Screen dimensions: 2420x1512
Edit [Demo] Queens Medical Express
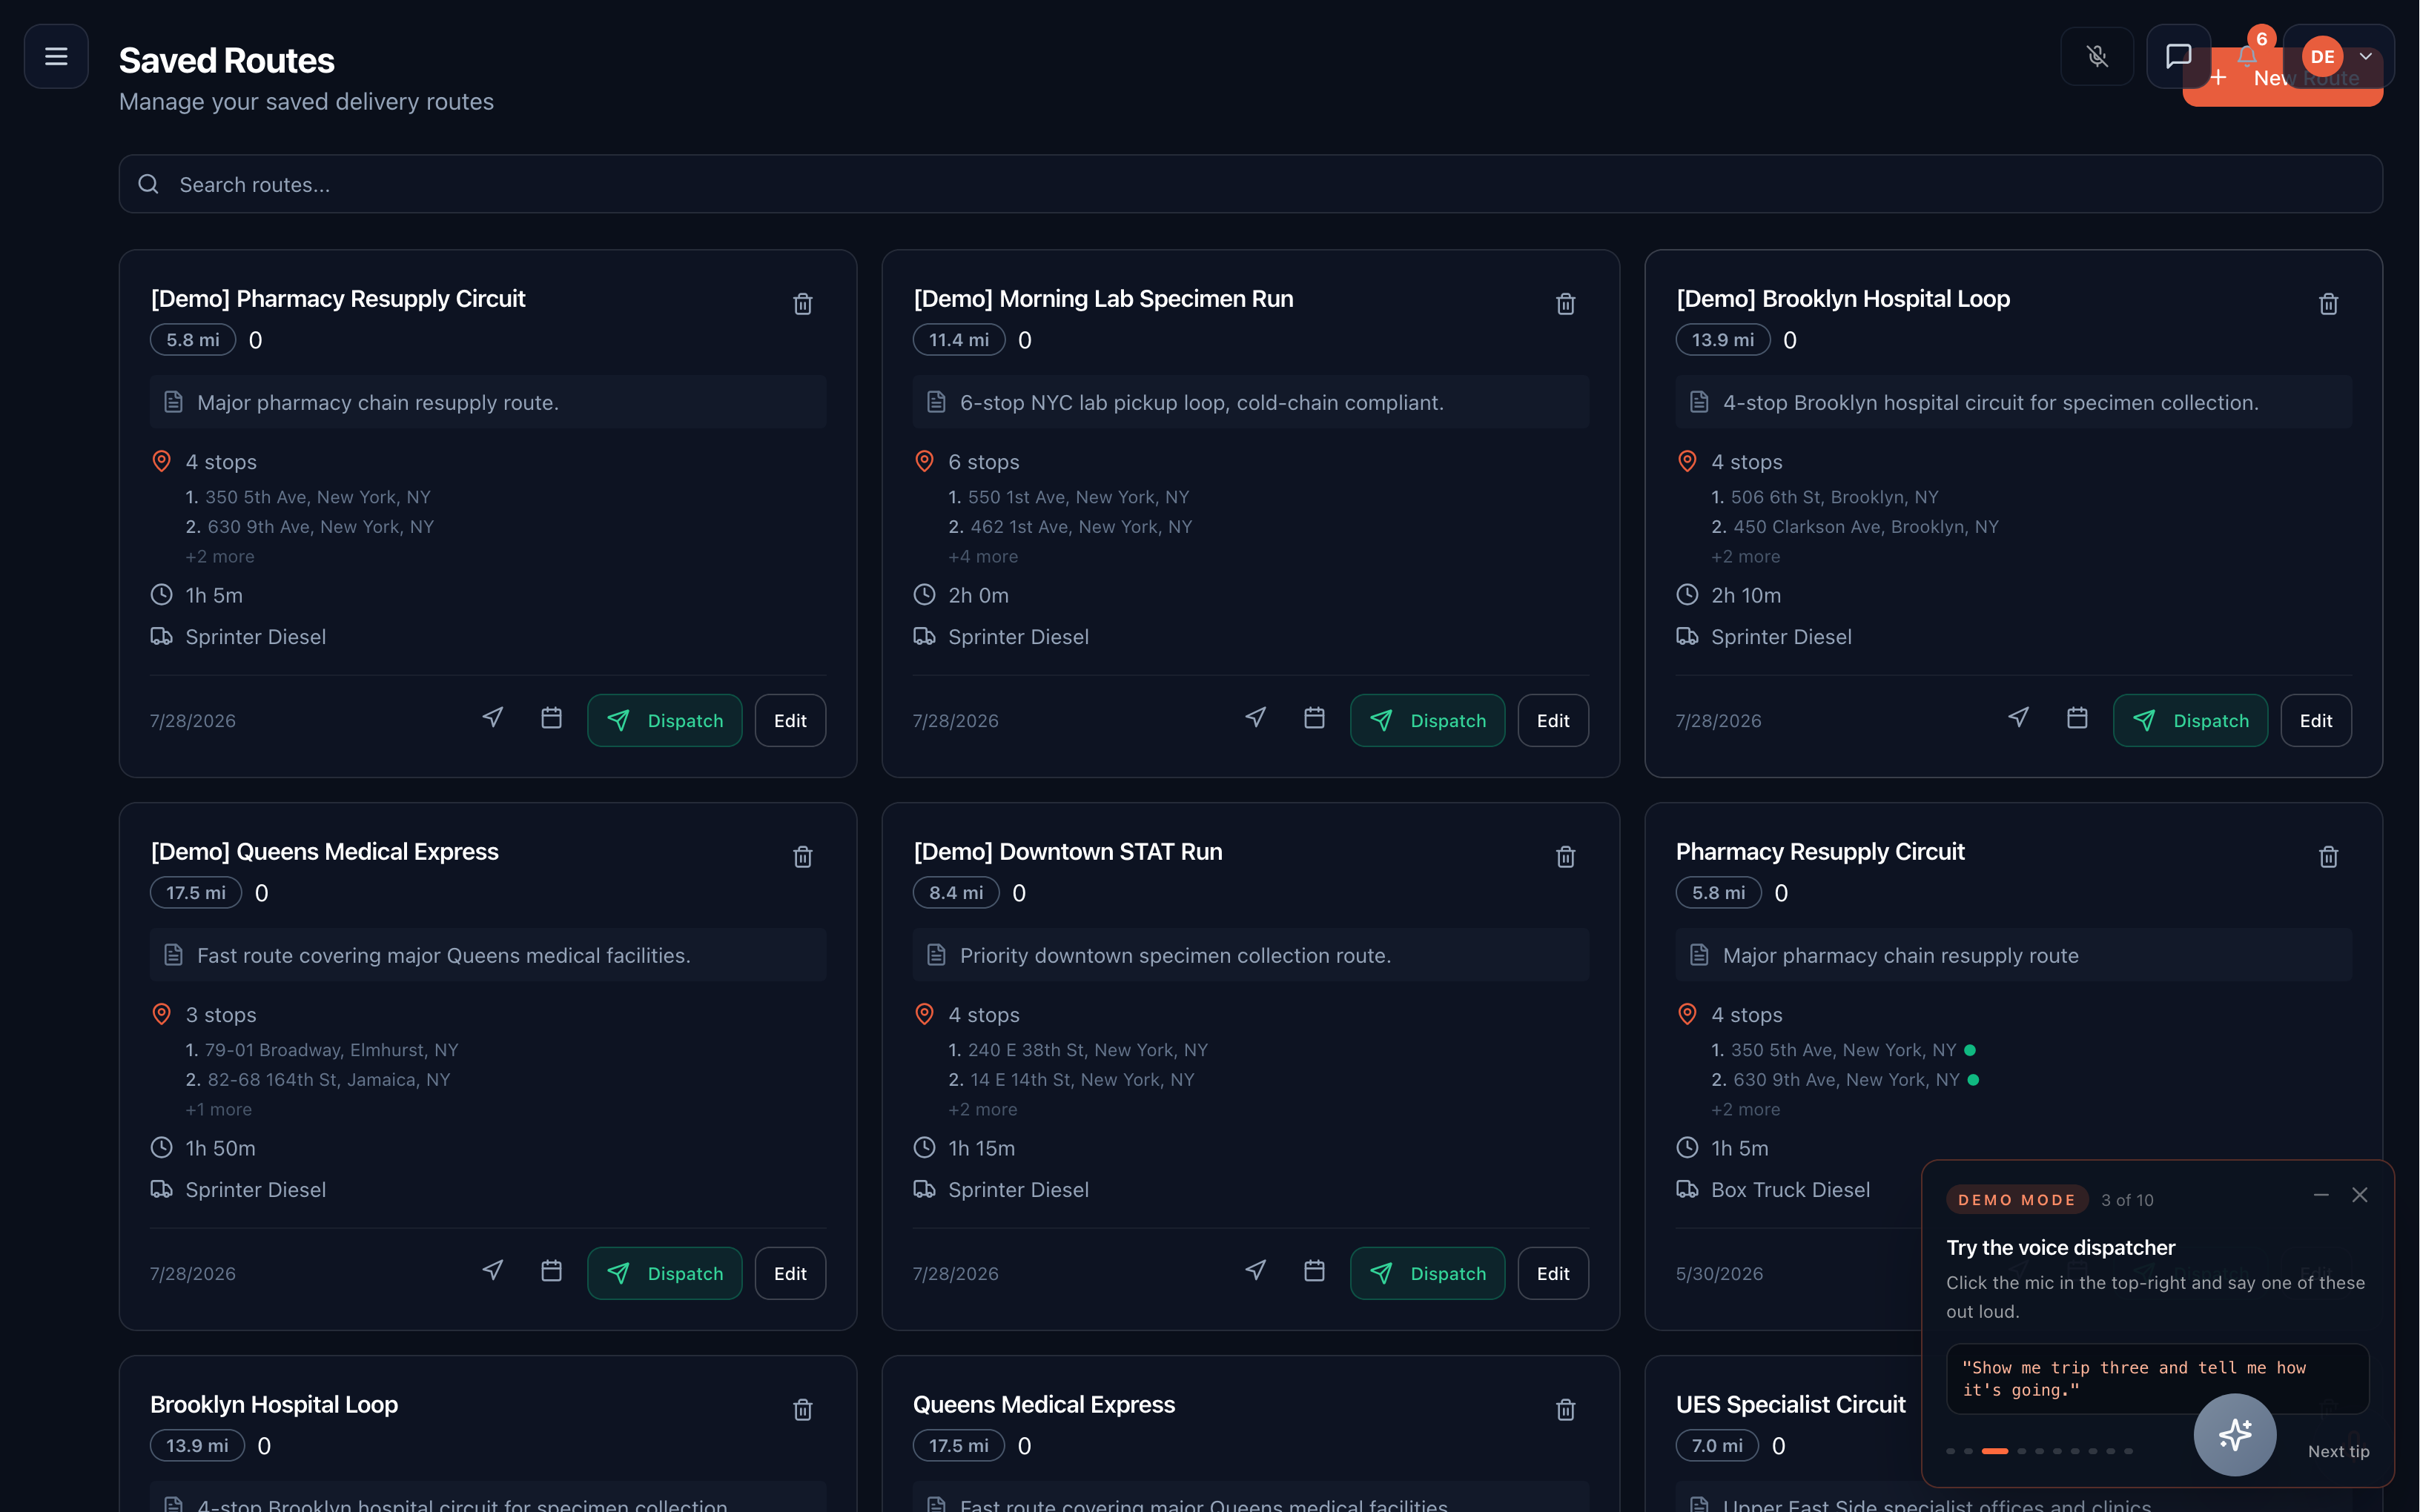click(790, 1274)
